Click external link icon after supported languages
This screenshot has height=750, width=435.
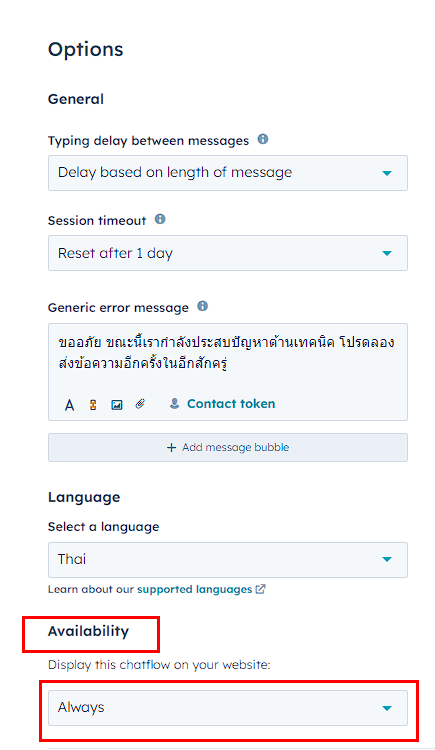260,589
